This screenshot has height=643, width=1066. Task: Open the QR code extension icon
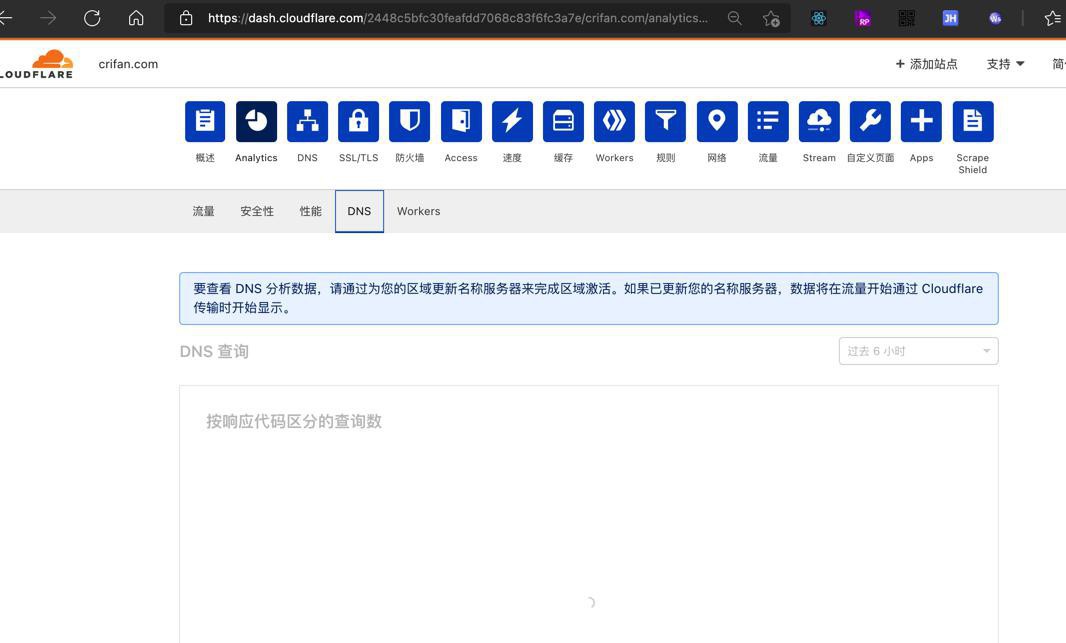(x=906, y=18)
